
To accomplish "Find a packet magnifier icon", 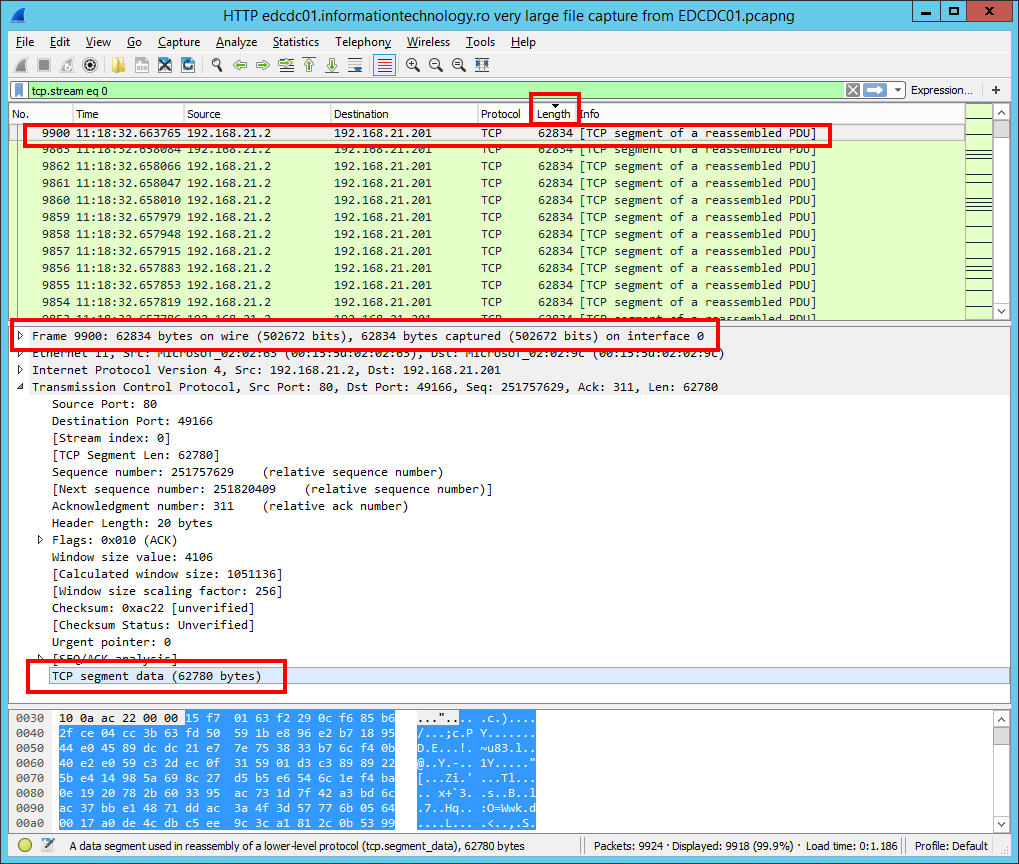I will [217, 65].
